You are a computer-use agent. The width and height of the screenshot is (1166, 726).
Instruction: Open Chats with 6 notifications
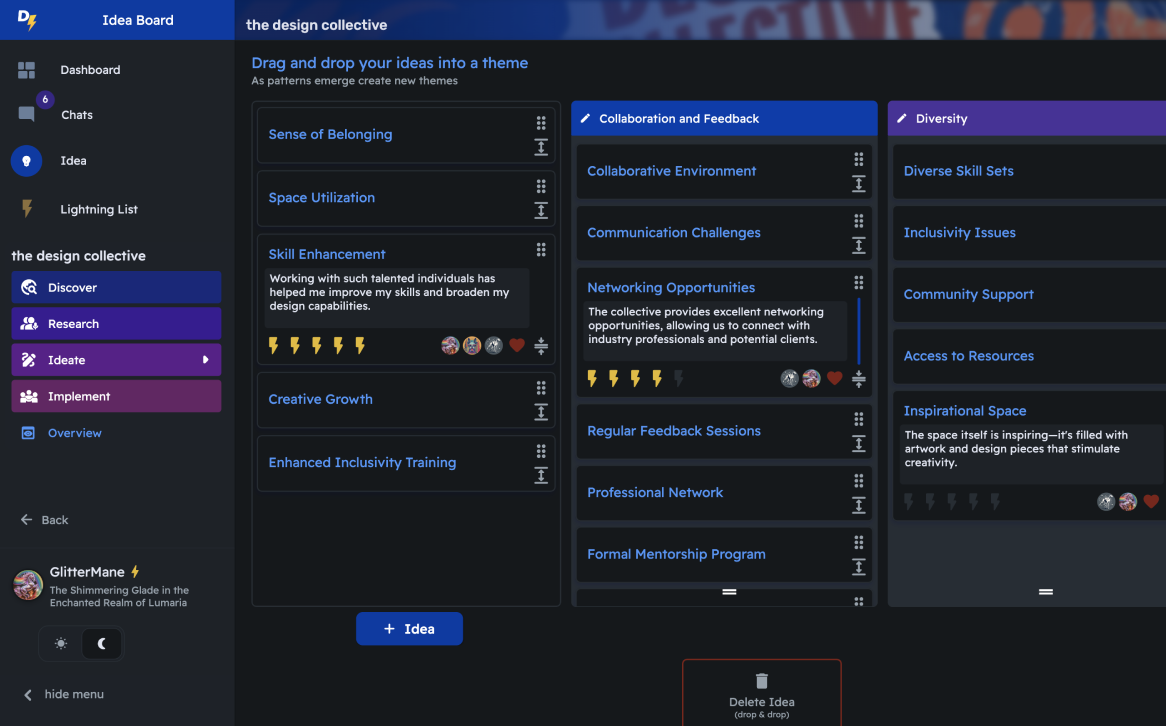click(27, 114)
